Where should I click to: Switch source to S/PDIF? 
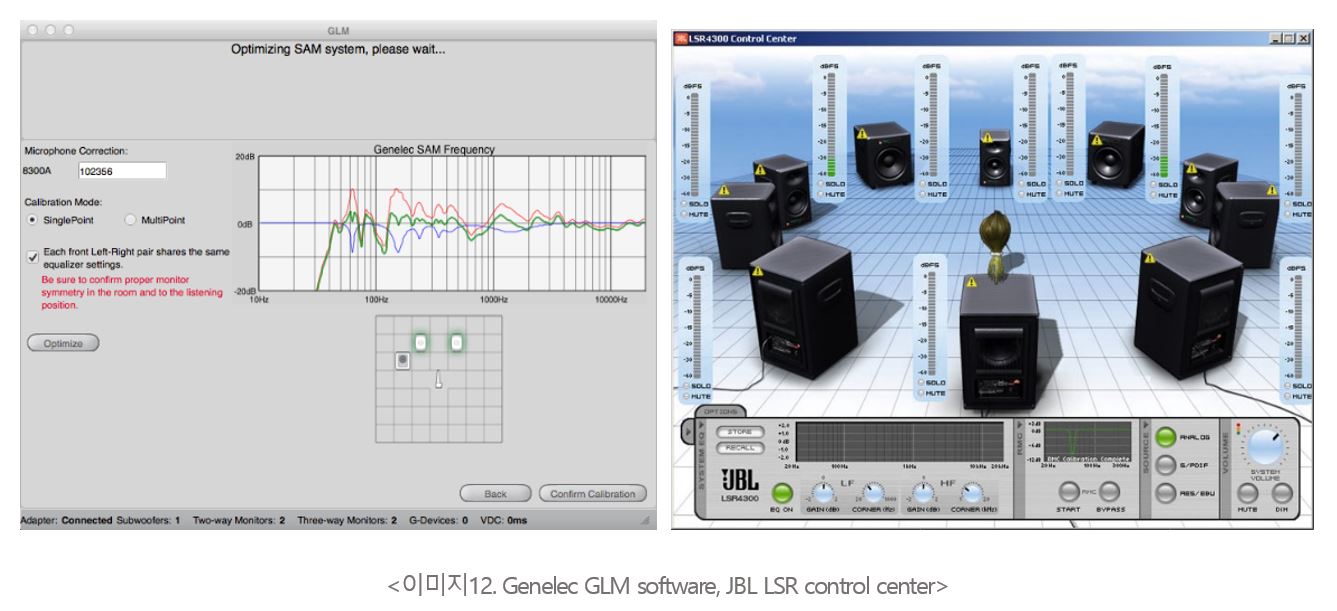1166,464
